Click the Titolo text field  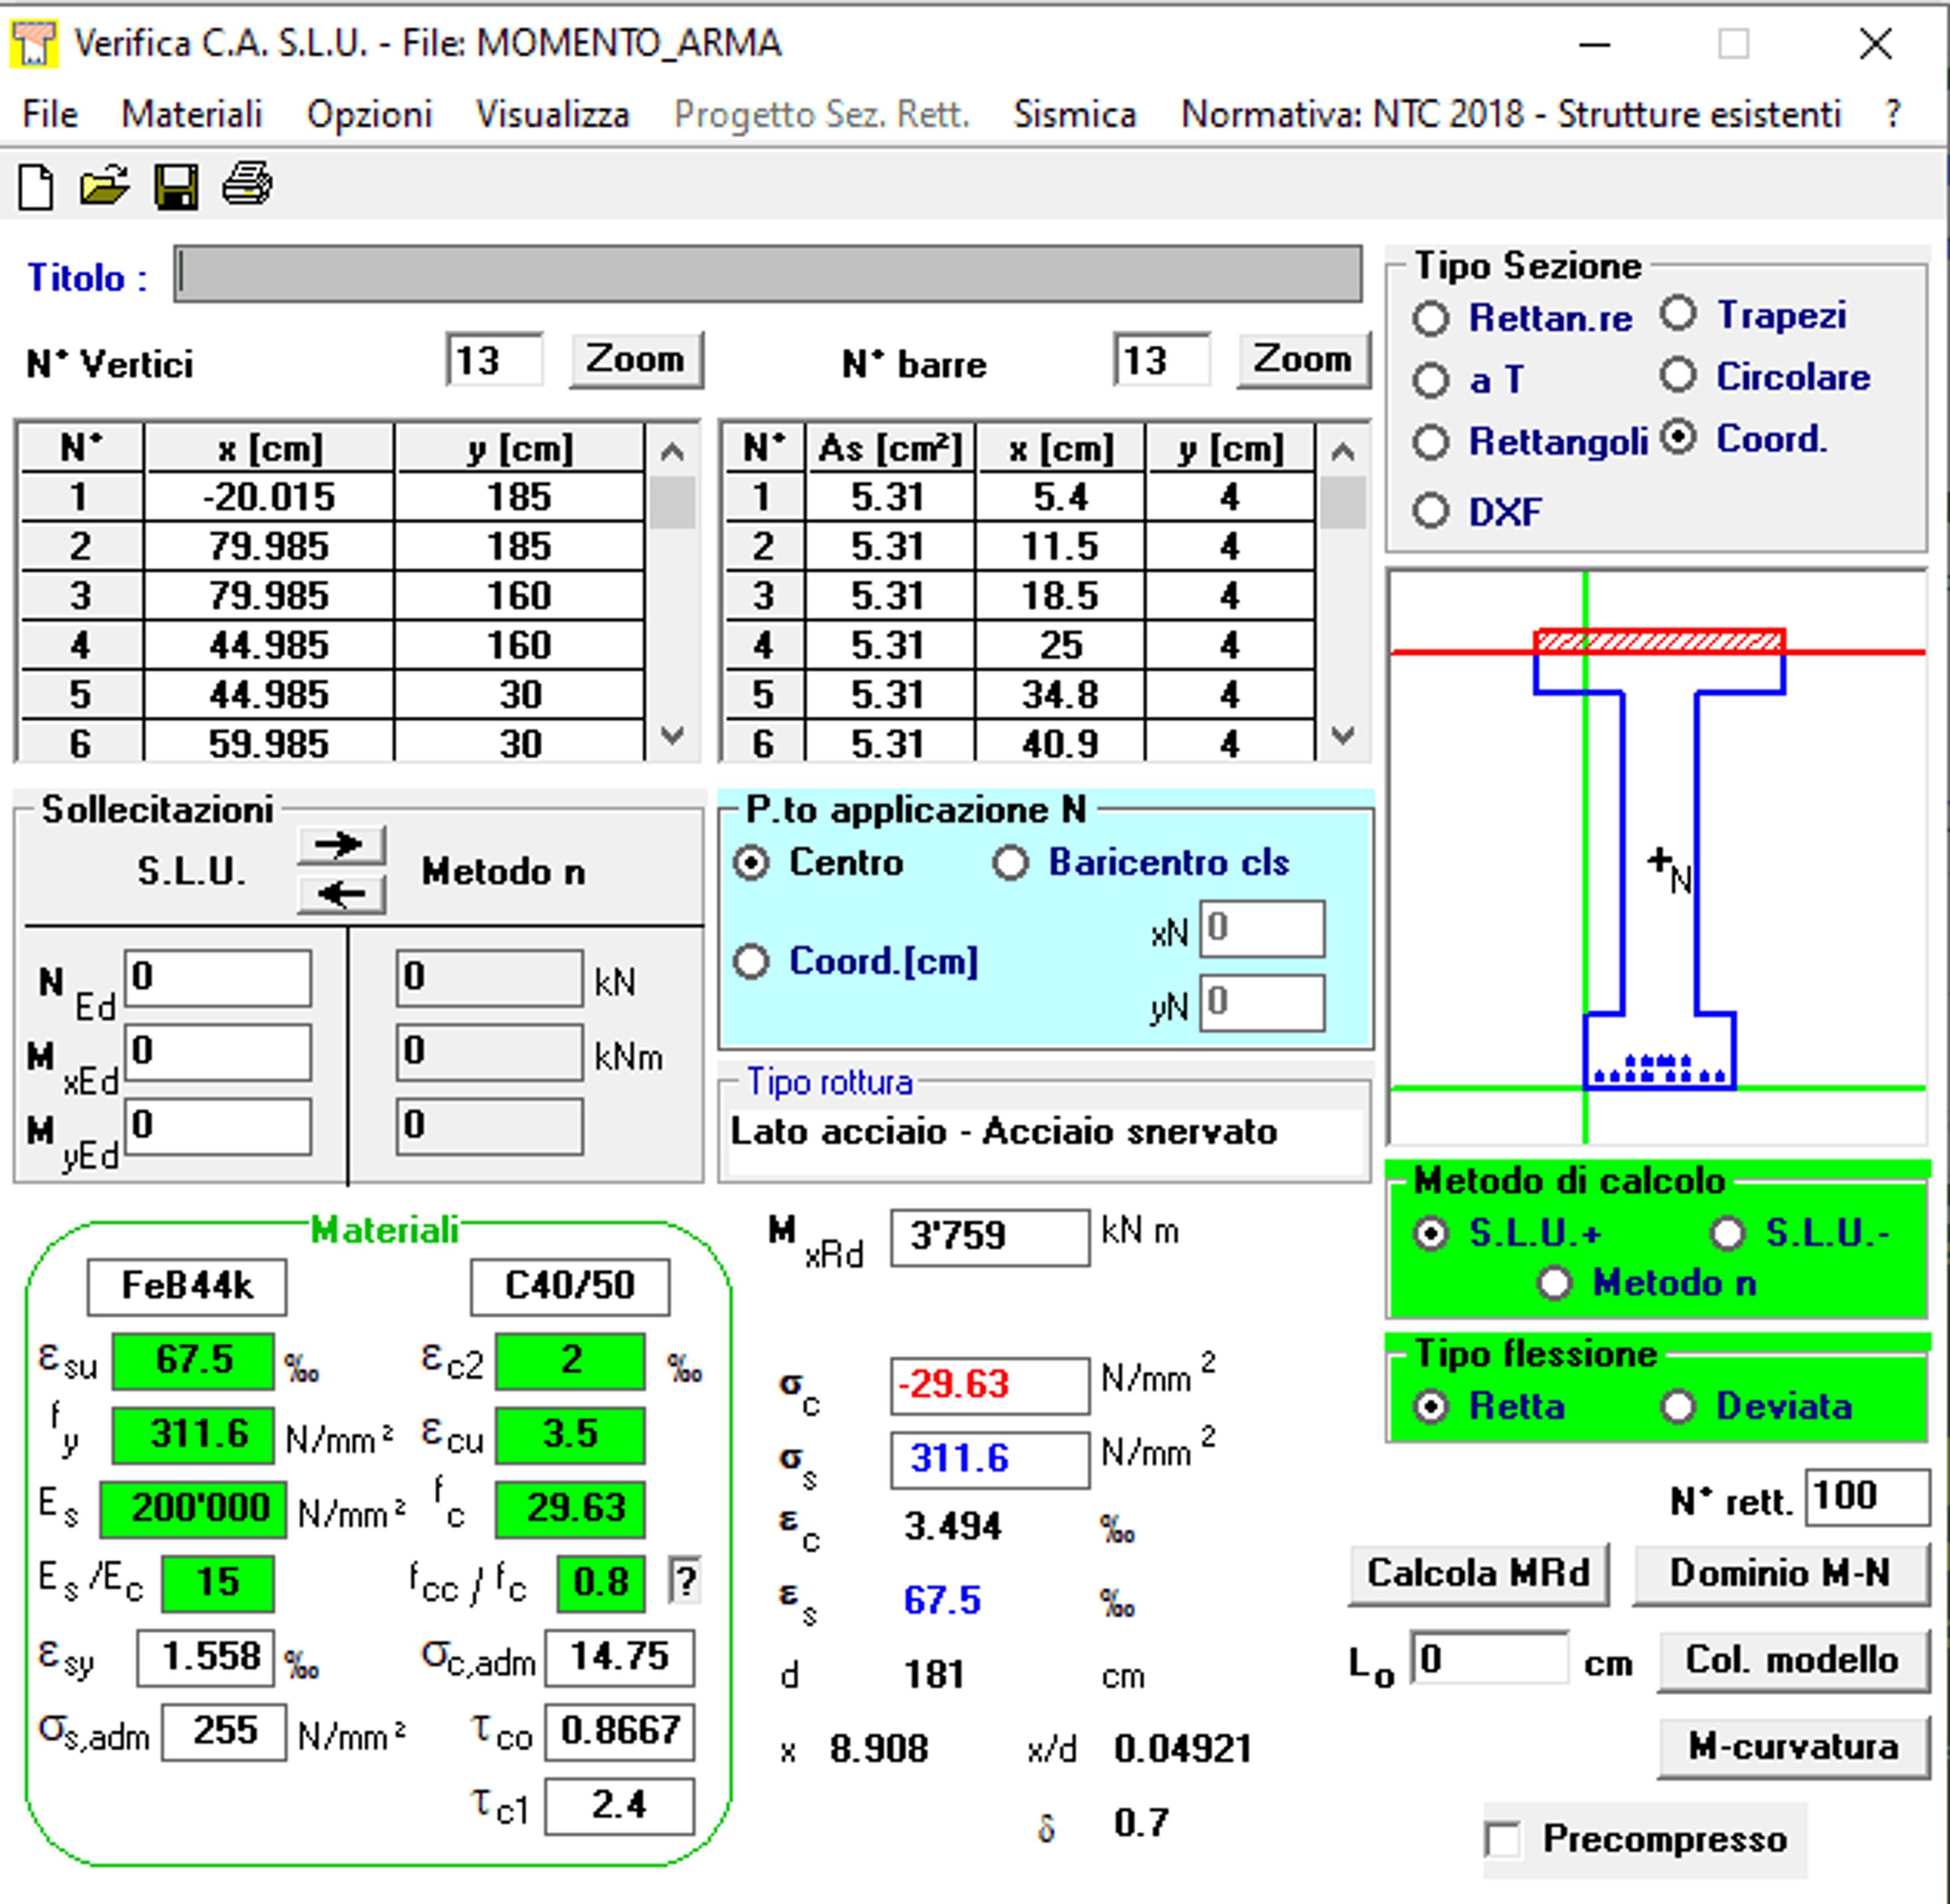click(768, 274)
